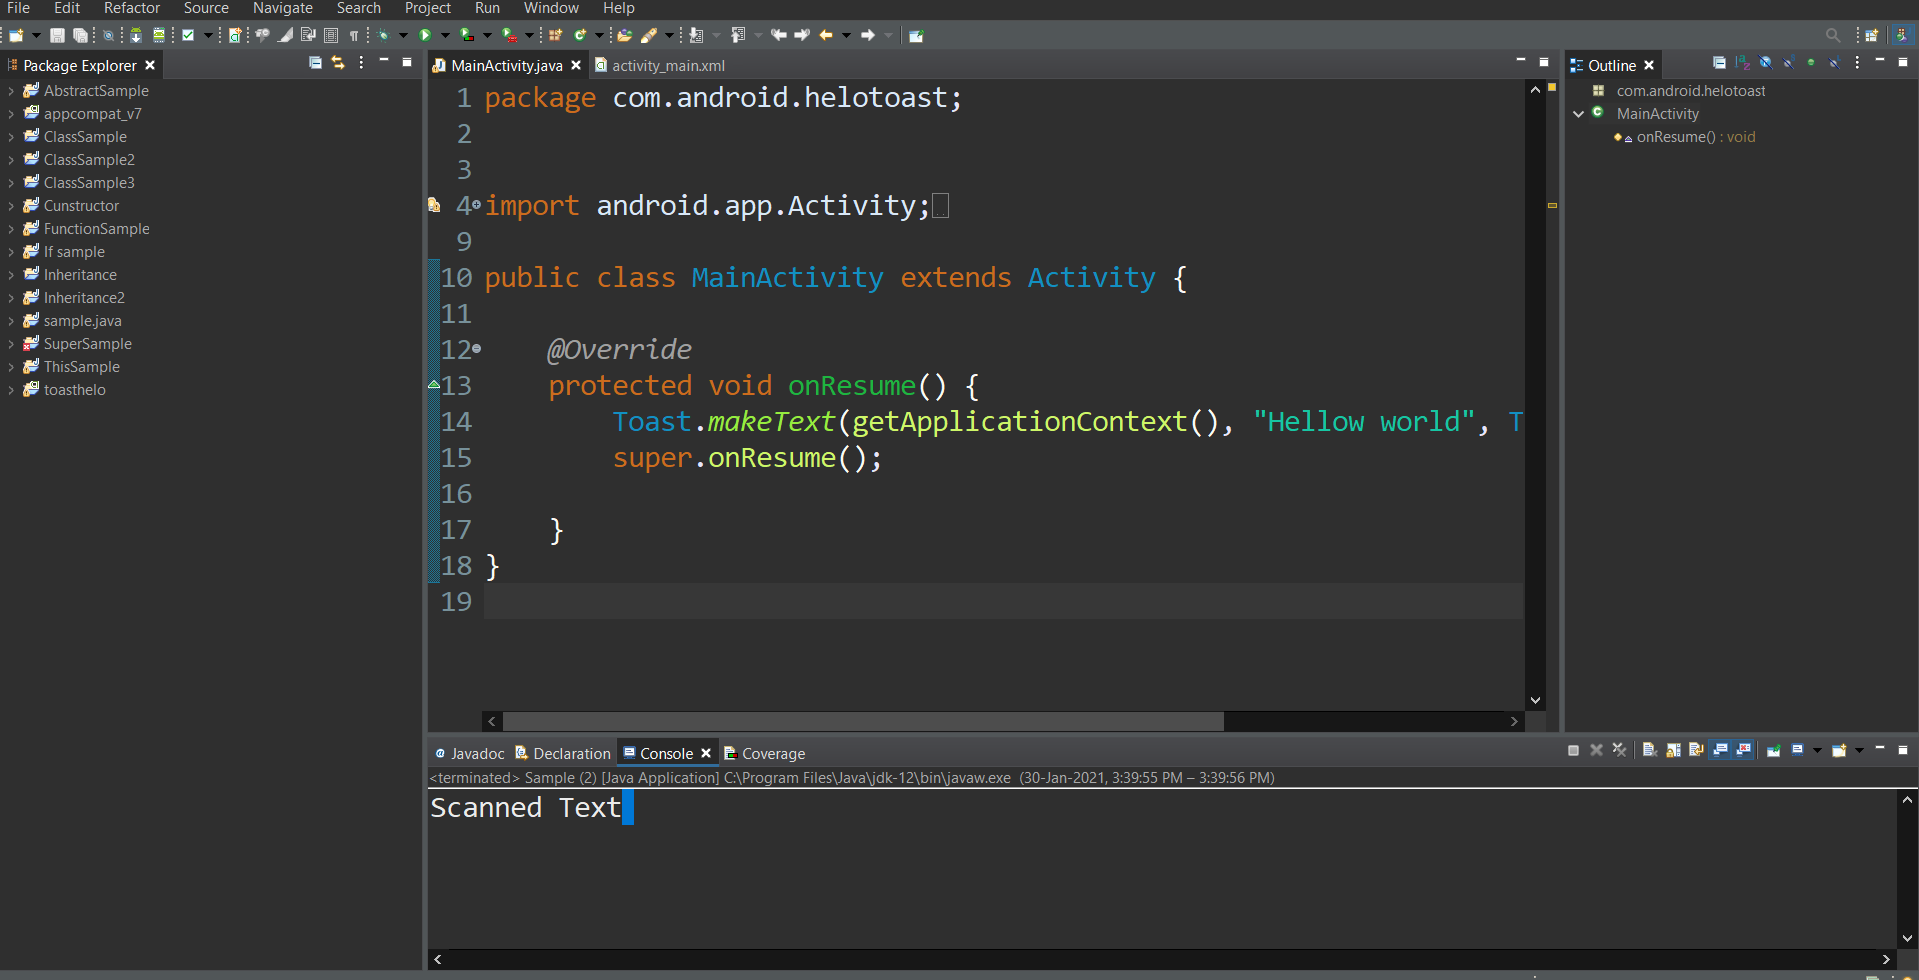Toggle Scroll Lock in console
This screenshot has height=980, width=1919.
pyautogui.click(x=1673, y=750)
